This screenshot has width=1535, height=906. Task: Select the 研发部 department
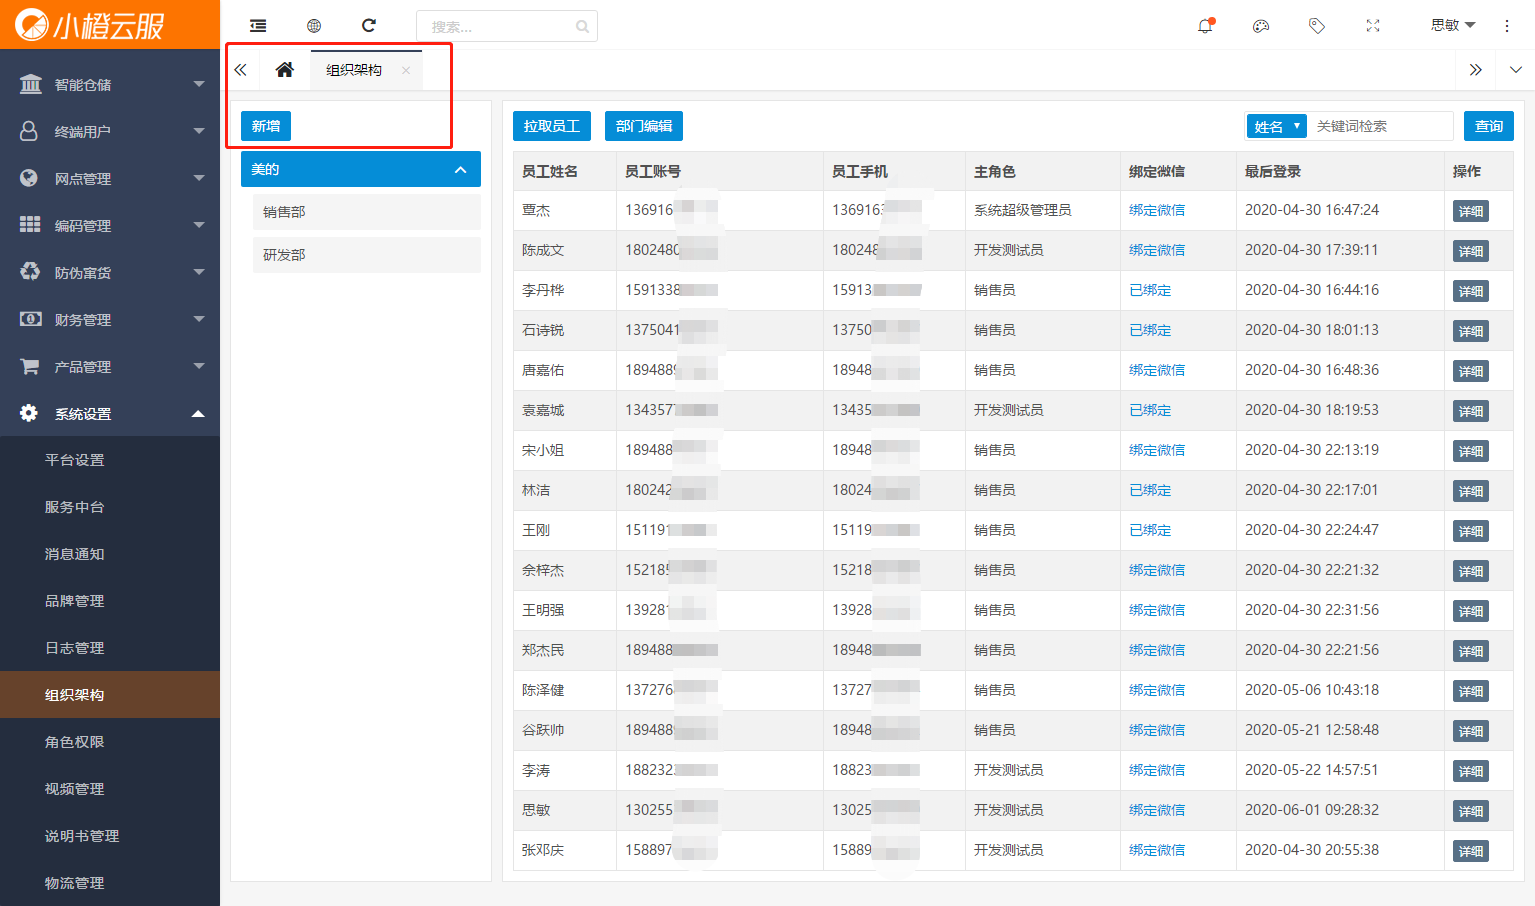click(367, 255)
